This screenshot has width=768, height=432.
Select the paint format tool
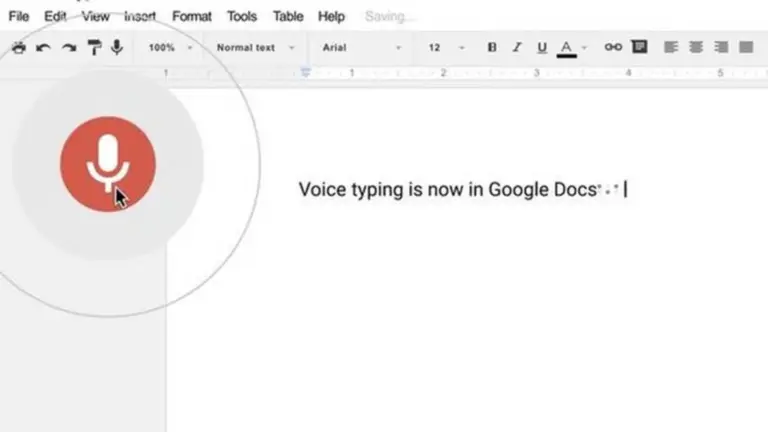point(94,48)
